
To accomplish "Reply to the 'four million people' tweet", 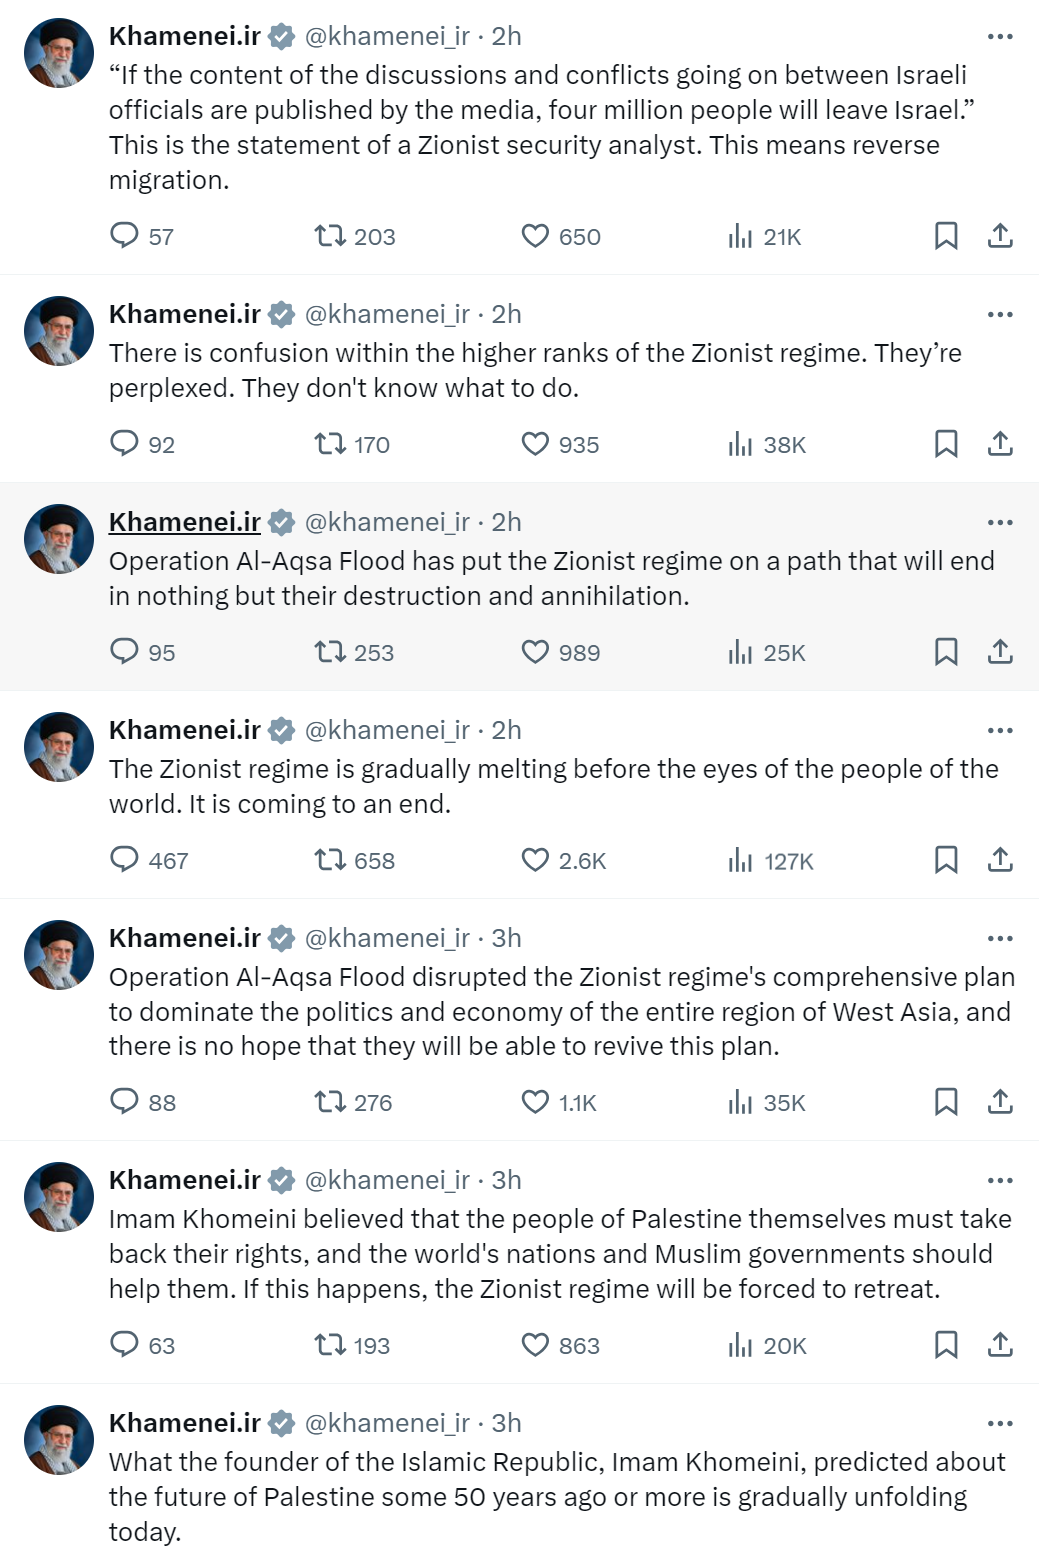I will pos(124,236).
